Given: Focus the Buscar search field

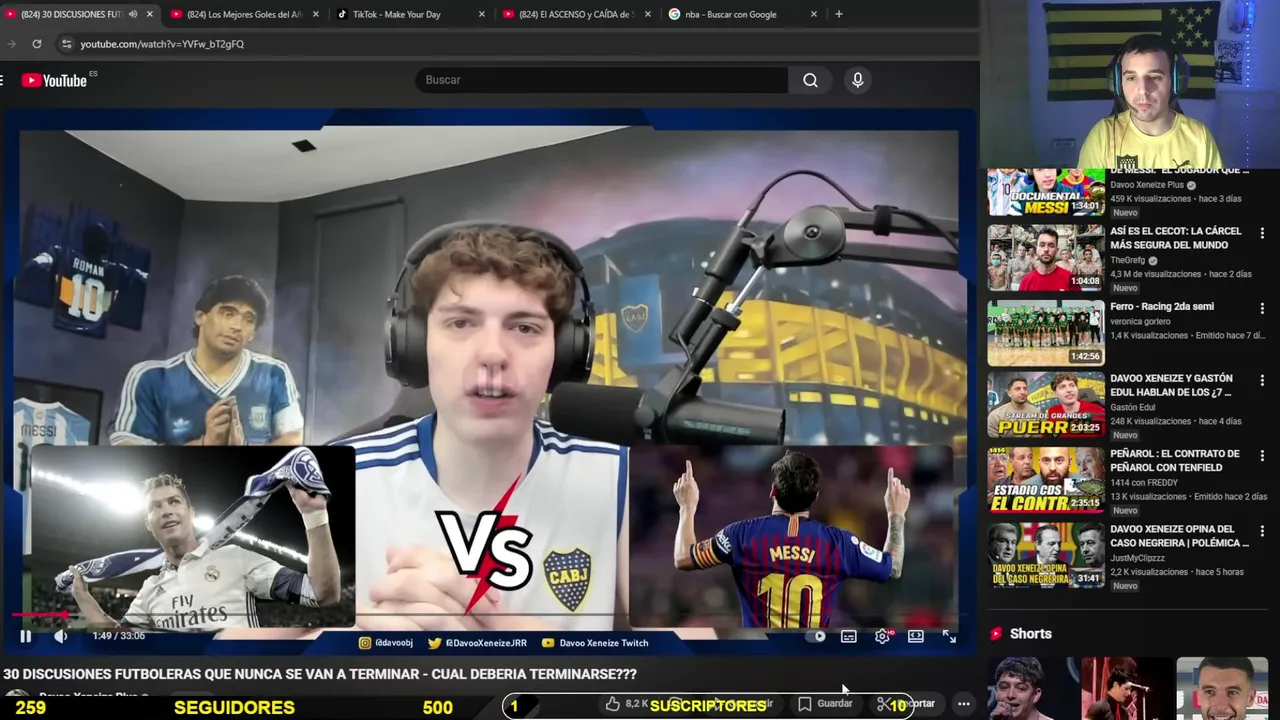Looking at the screenshot, I should (x=602, y=80).
